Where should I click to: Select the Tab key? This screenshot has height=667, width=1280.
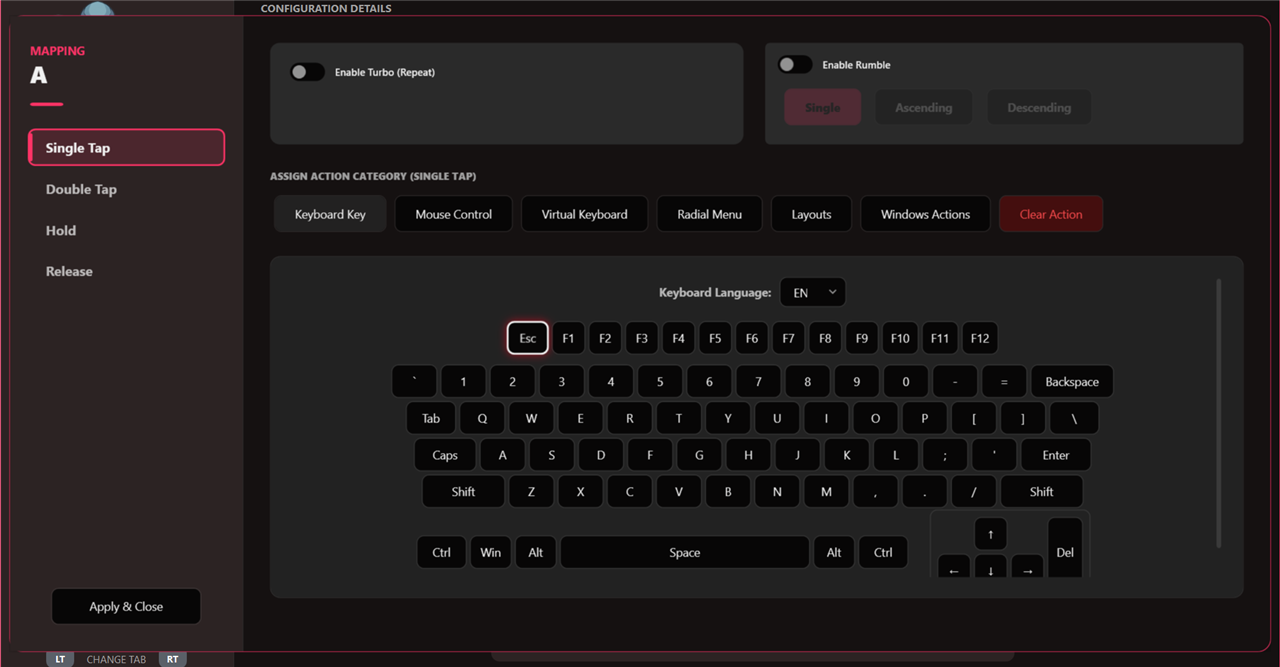[431, 418]
